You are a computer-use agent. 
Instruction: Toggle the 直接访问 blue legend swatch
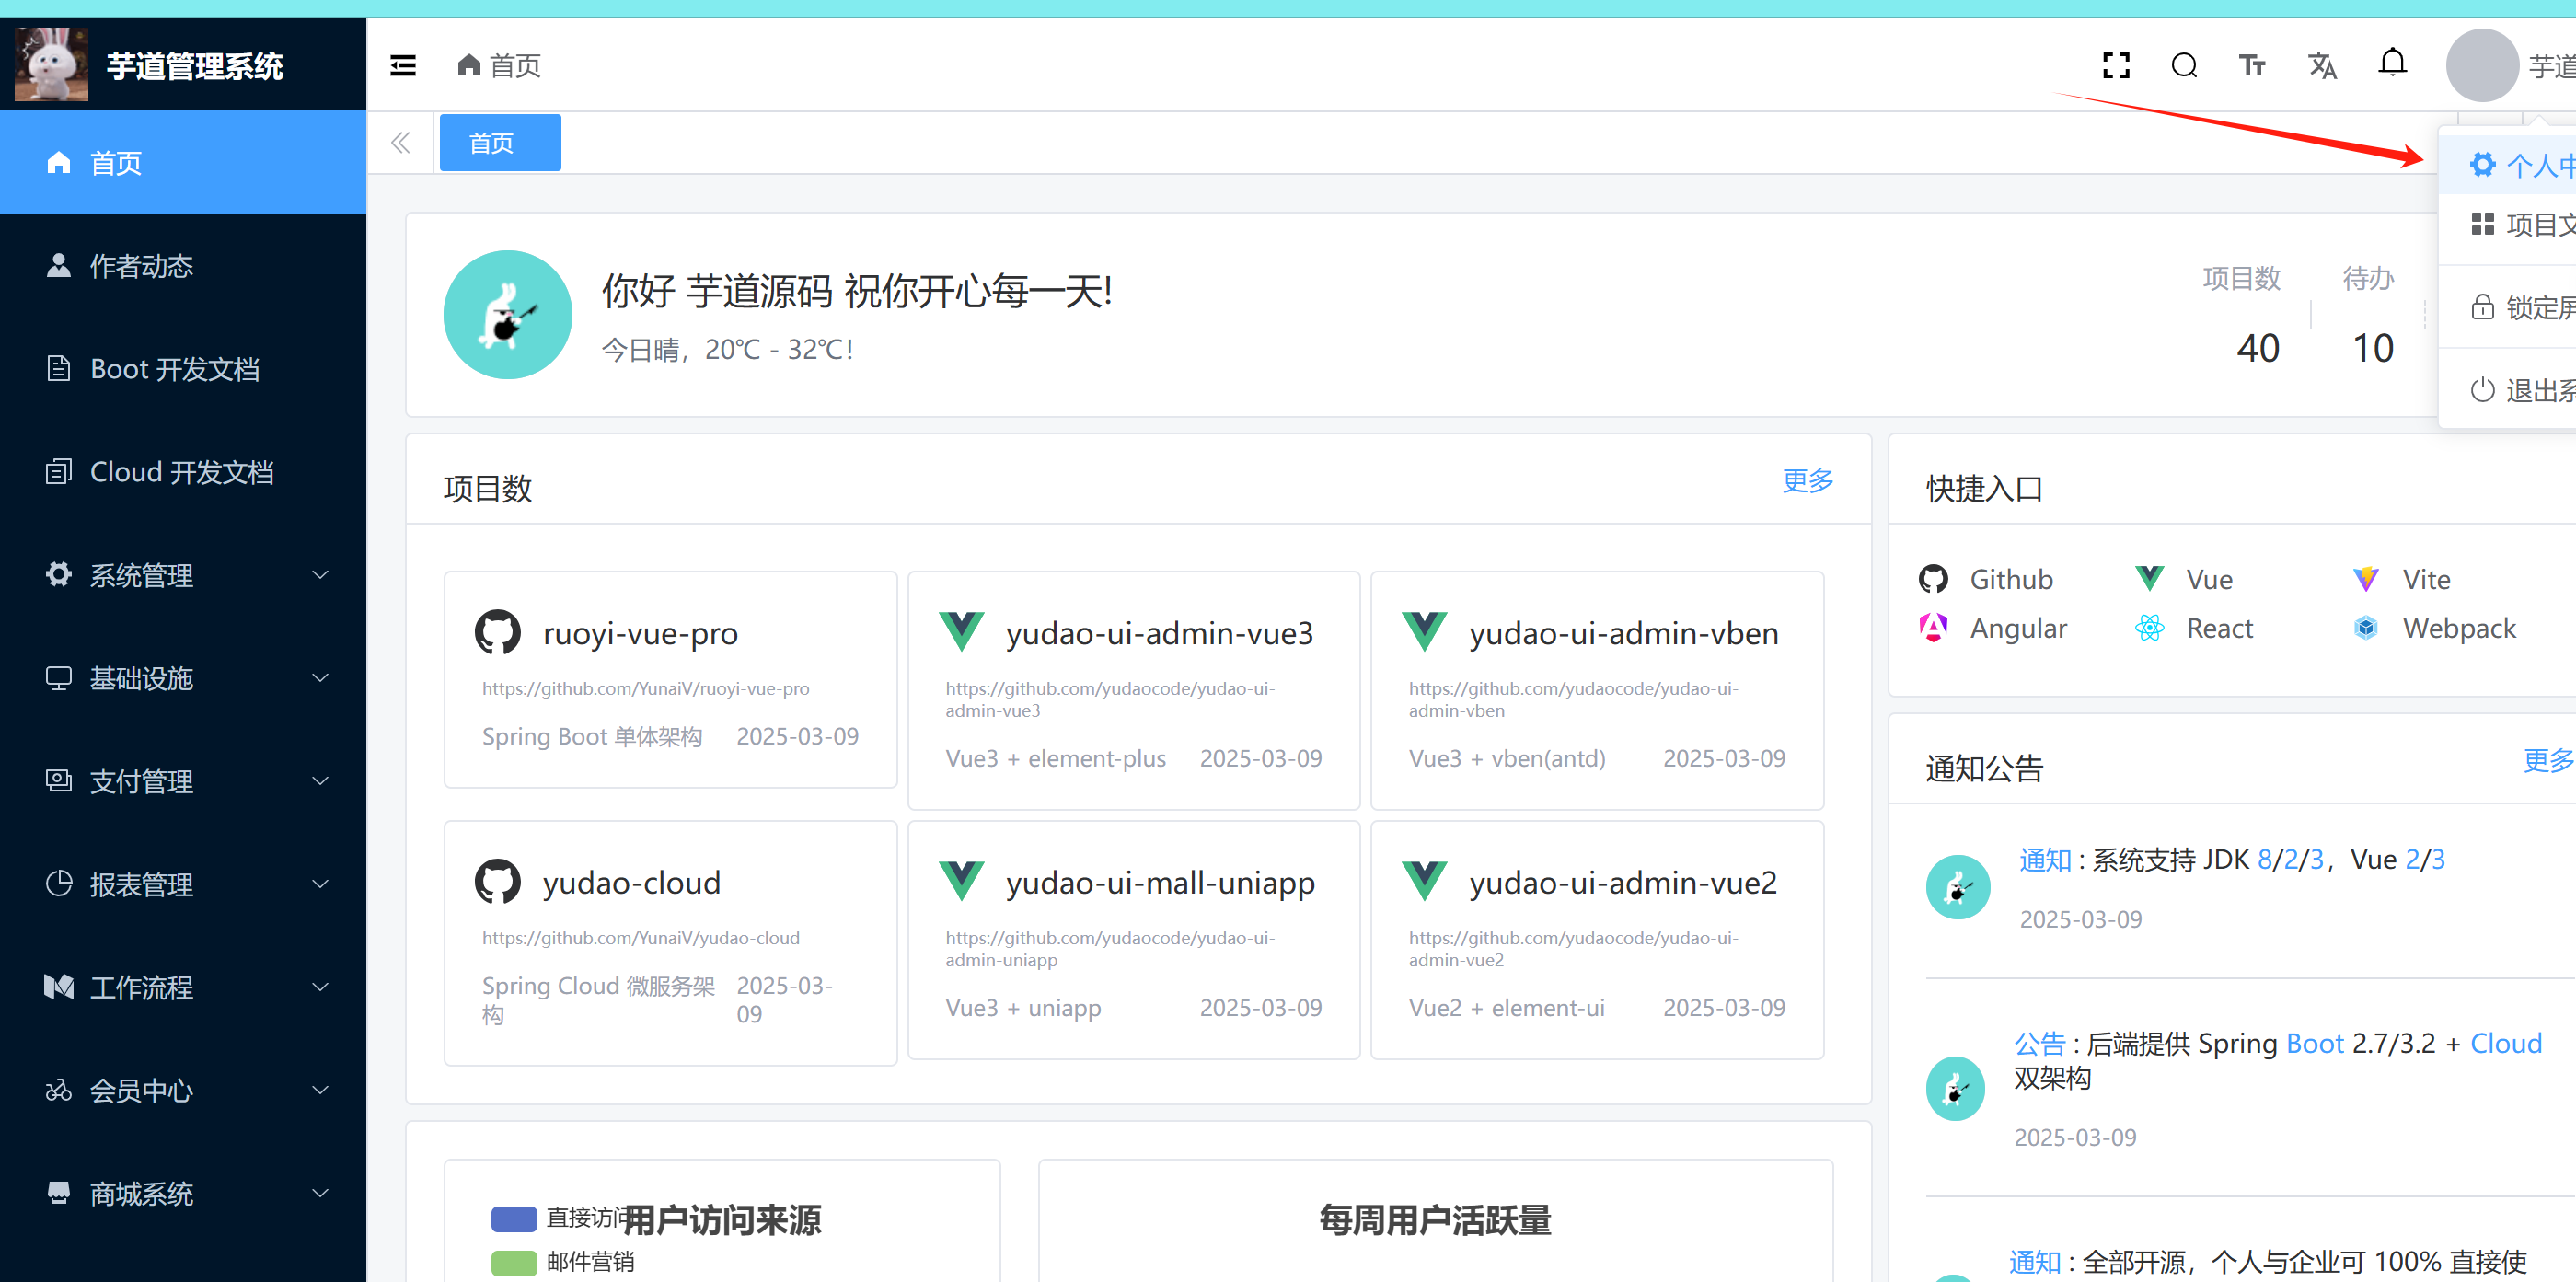[514, 1219]
